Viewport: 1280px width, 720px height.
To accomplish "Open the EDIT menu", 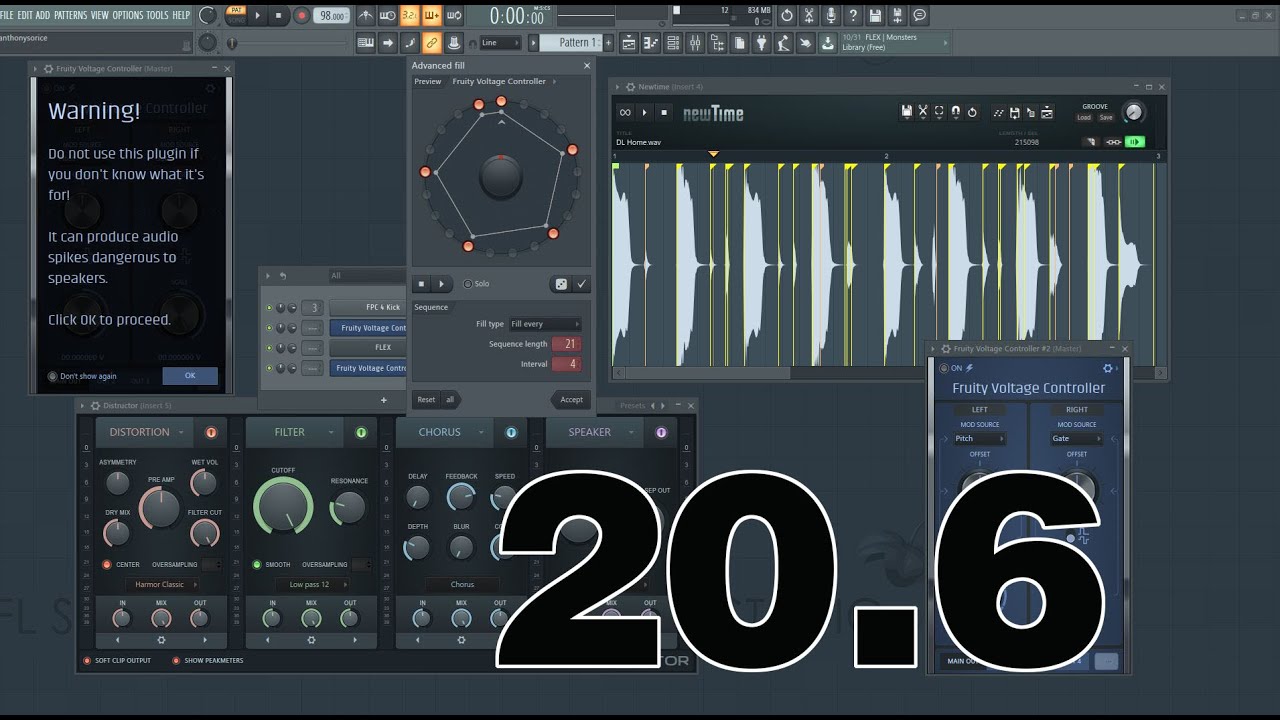I will point(25,15).
